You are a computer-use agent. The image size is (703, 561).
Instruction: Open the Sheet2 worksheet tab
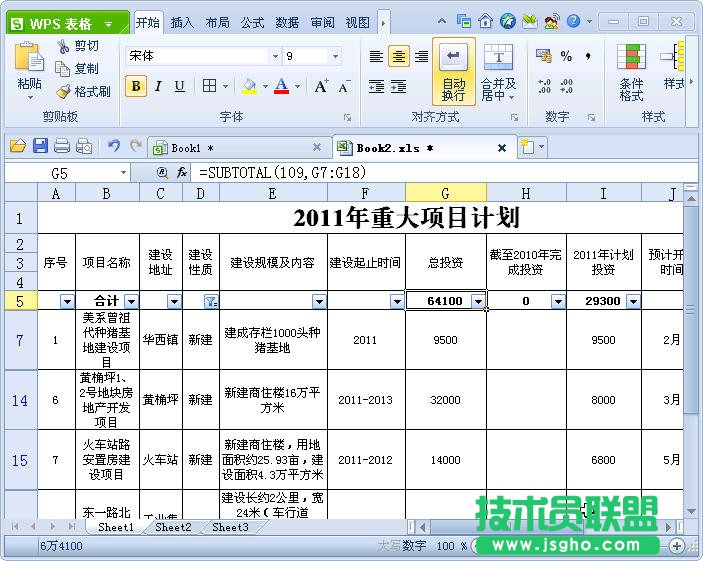click(x=173, y=527)
